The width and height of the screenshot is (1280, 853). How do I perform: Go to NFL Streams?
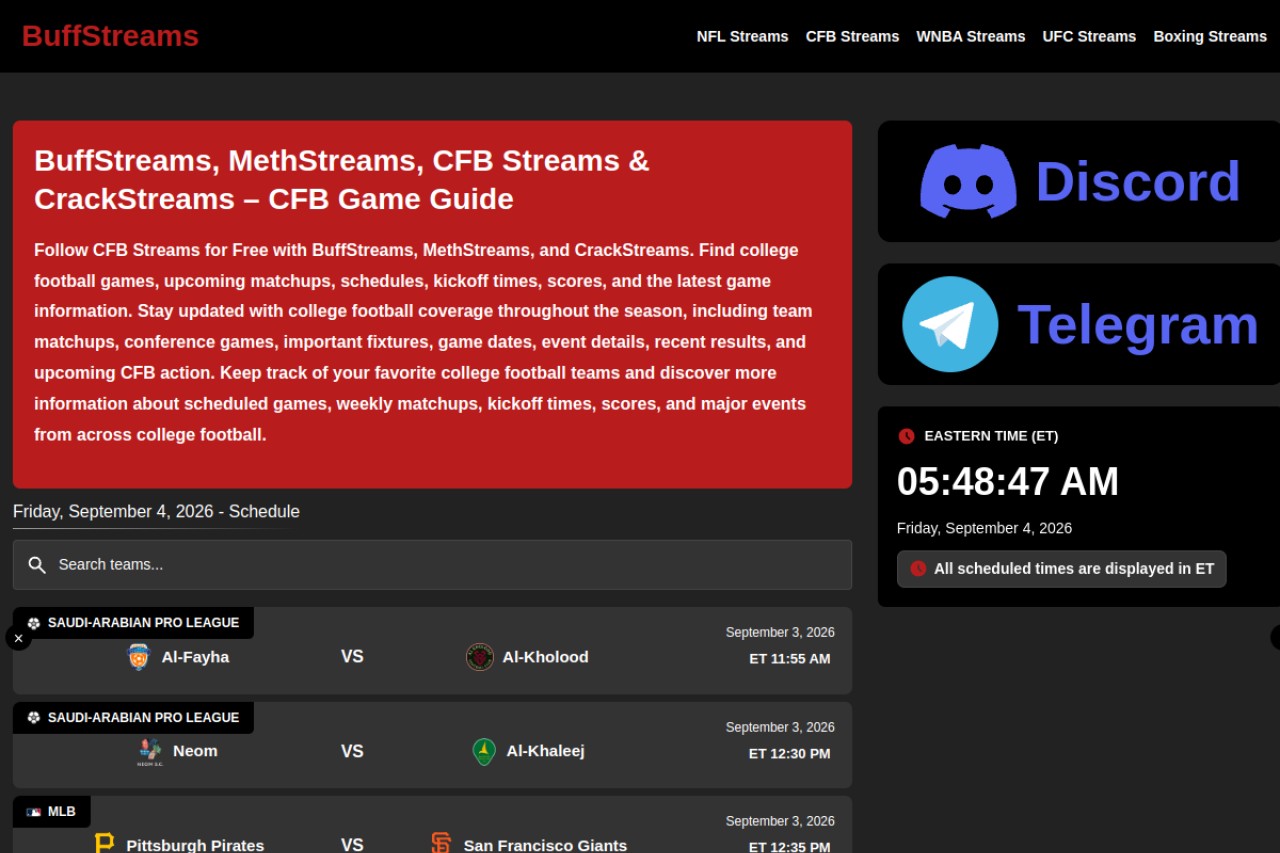(742, 36)
